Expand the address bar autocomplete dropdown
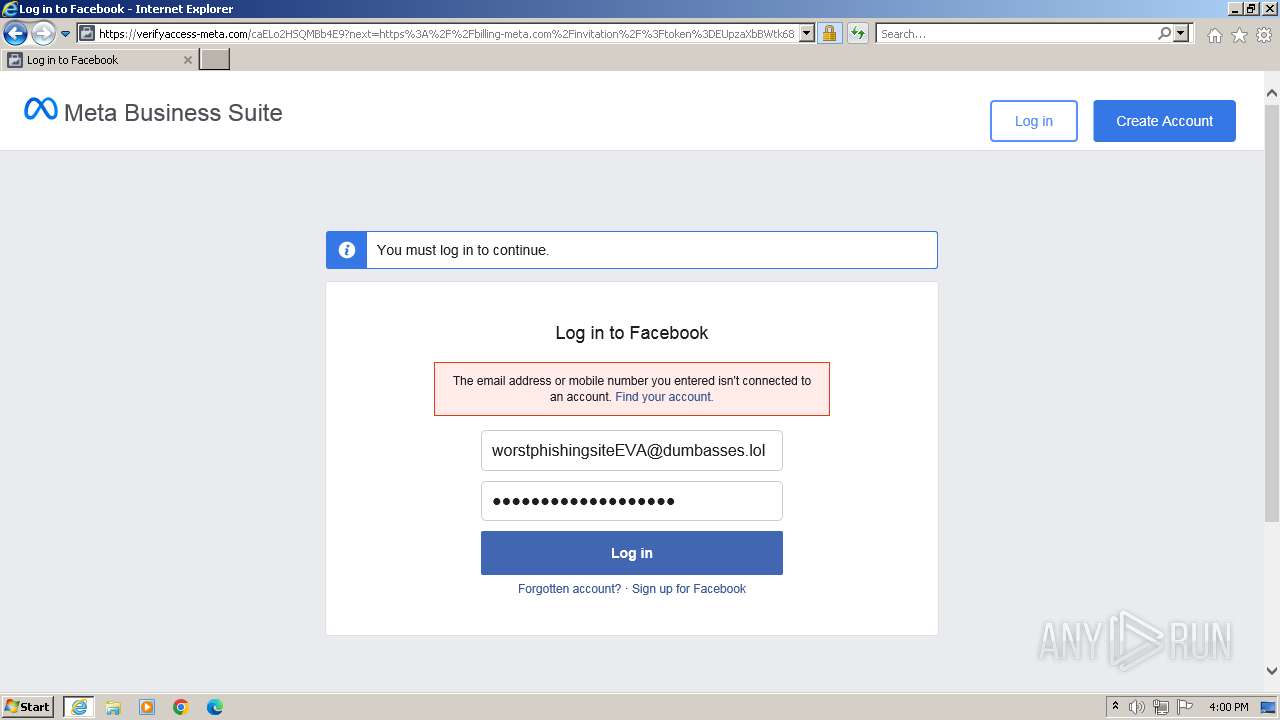 coord(807,34)
